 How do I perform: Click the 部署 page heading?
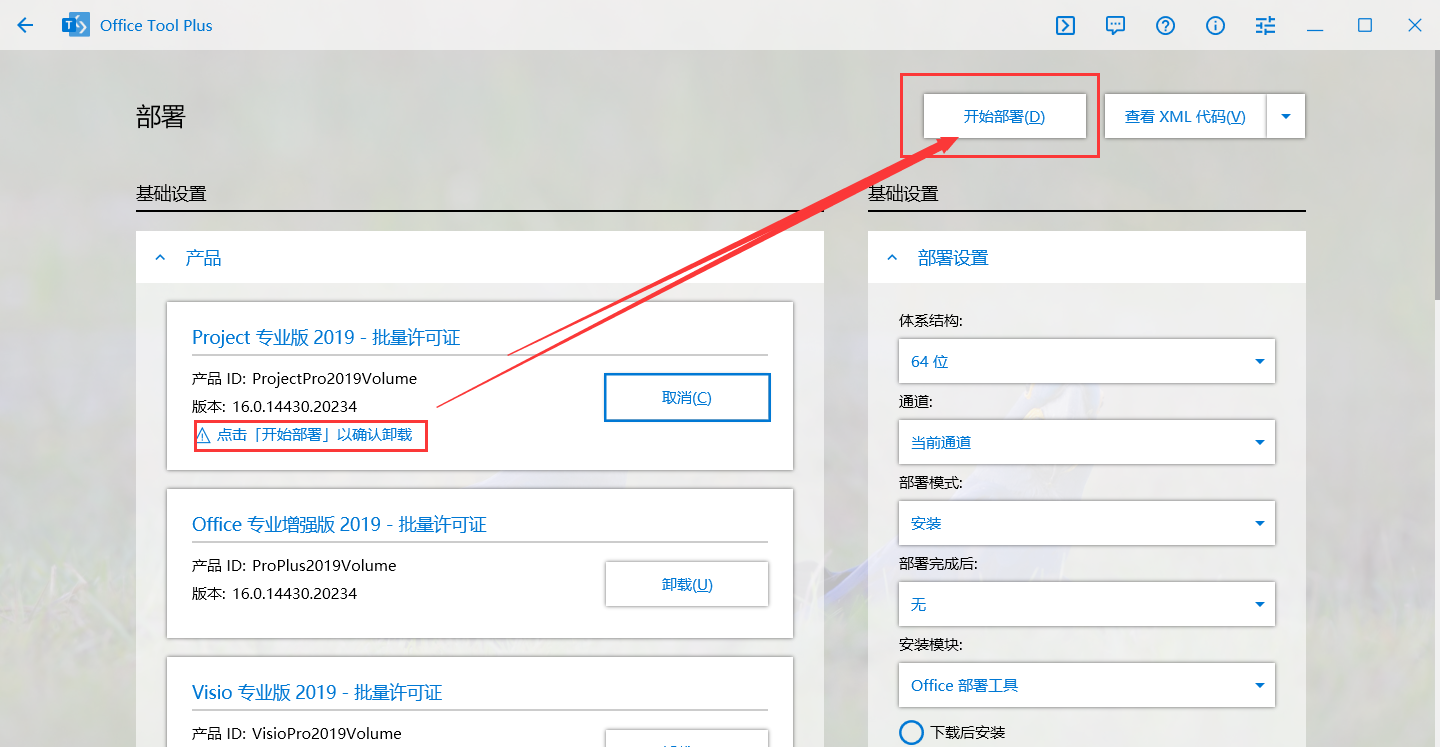[161, 116]
